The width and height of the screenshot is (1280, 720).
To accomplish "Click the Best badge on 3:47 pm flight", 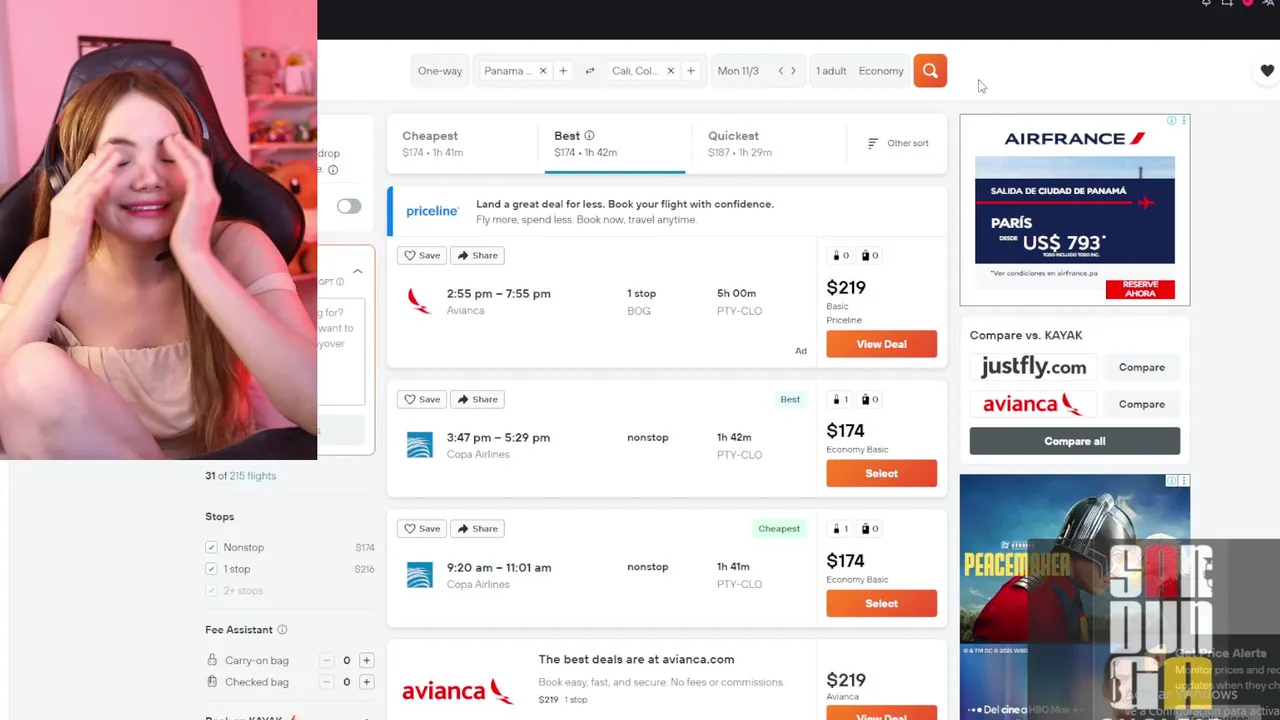I will [x=790, y=399].
